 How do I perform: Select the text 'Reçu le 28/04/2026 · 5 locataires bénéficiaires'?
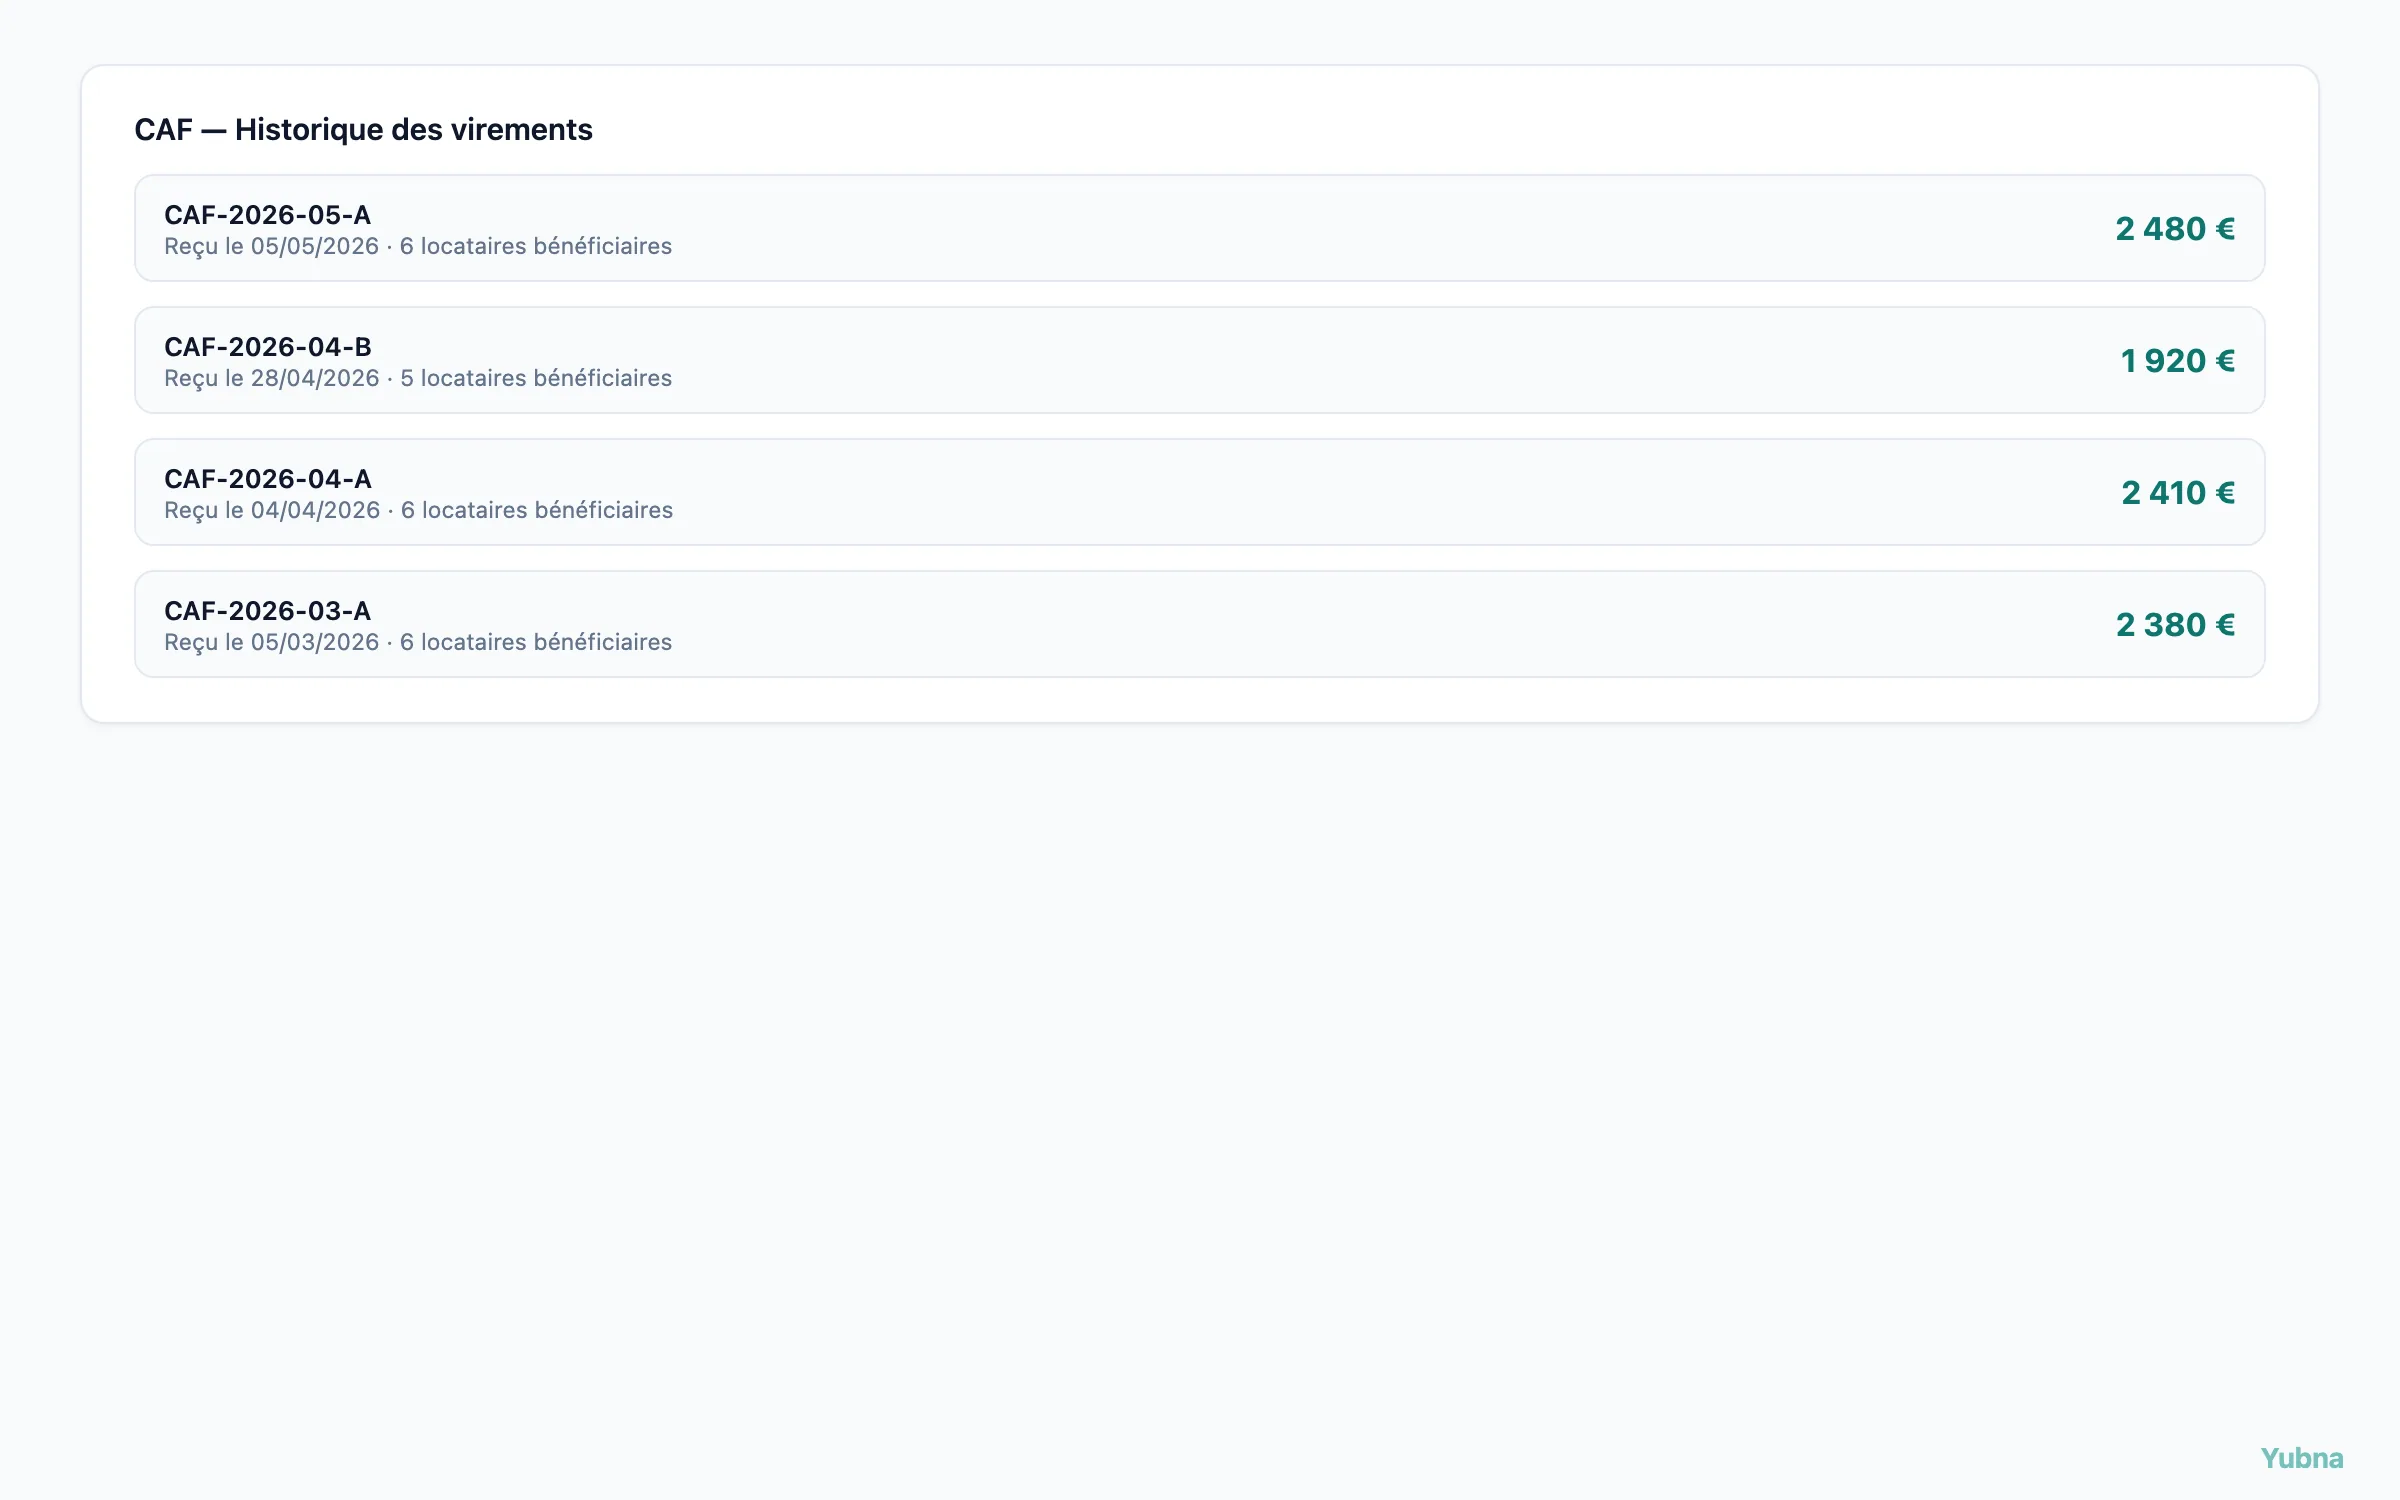point(418,378)
